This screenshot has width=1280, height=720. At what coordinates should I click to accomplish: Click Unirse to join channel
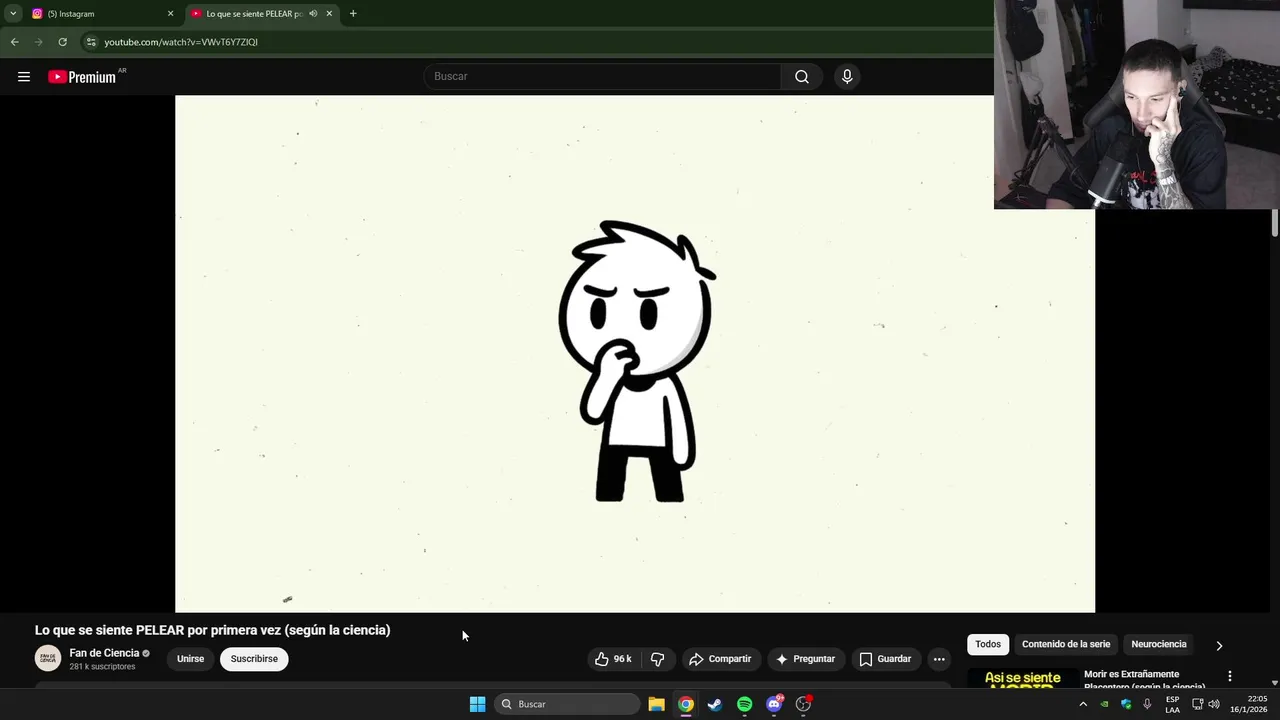(190, 659)
